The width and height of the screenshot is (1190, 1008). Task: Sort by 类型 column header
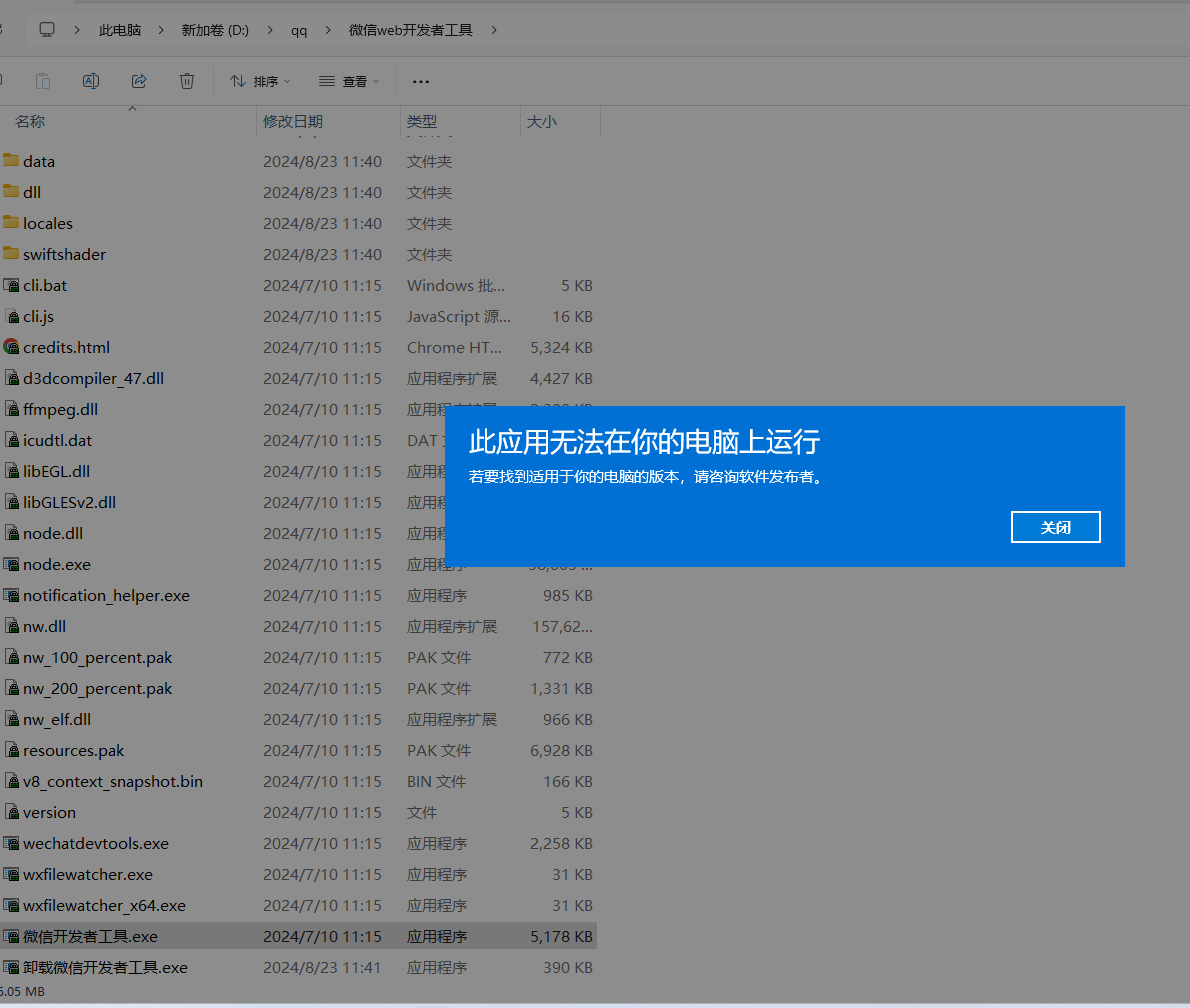pos(422,121)
